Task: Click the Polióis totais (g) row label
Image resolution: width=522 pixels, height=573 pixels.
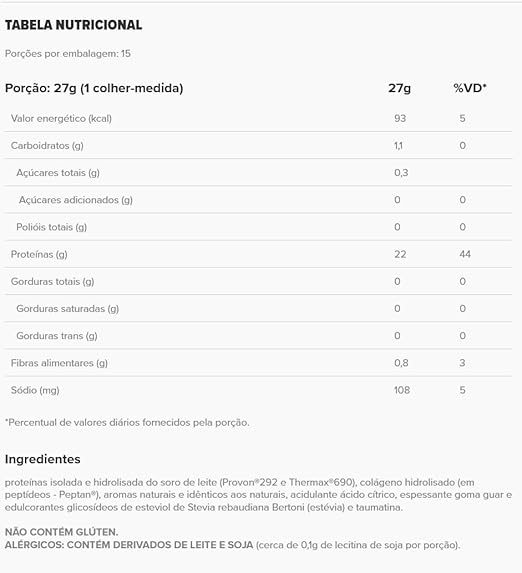Action: (52, 227)
